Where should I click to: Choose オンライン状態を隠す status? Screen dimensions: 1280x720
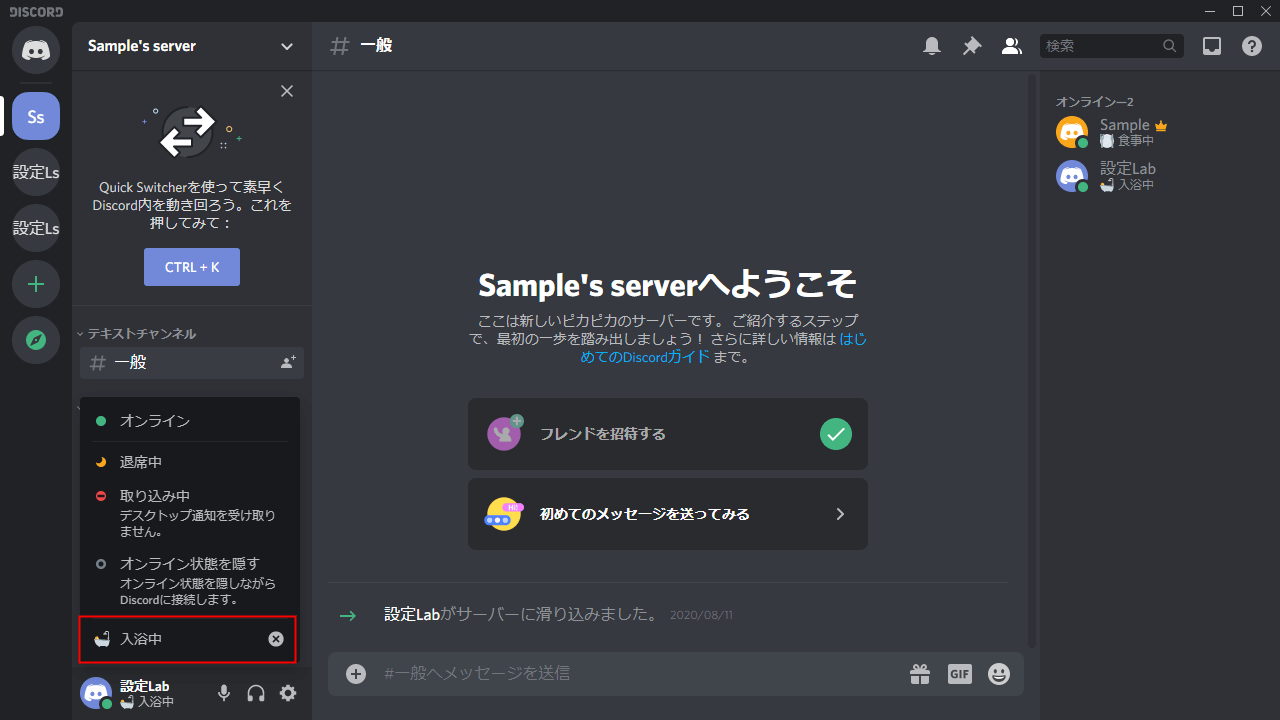pyautogui.click(x=190, y=581)
